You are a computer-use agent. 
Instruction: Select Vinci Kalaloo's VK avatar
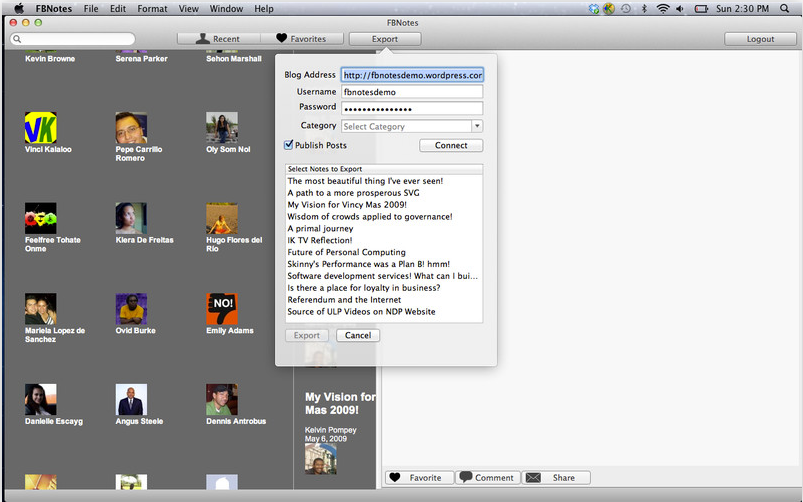pos(40,128)
